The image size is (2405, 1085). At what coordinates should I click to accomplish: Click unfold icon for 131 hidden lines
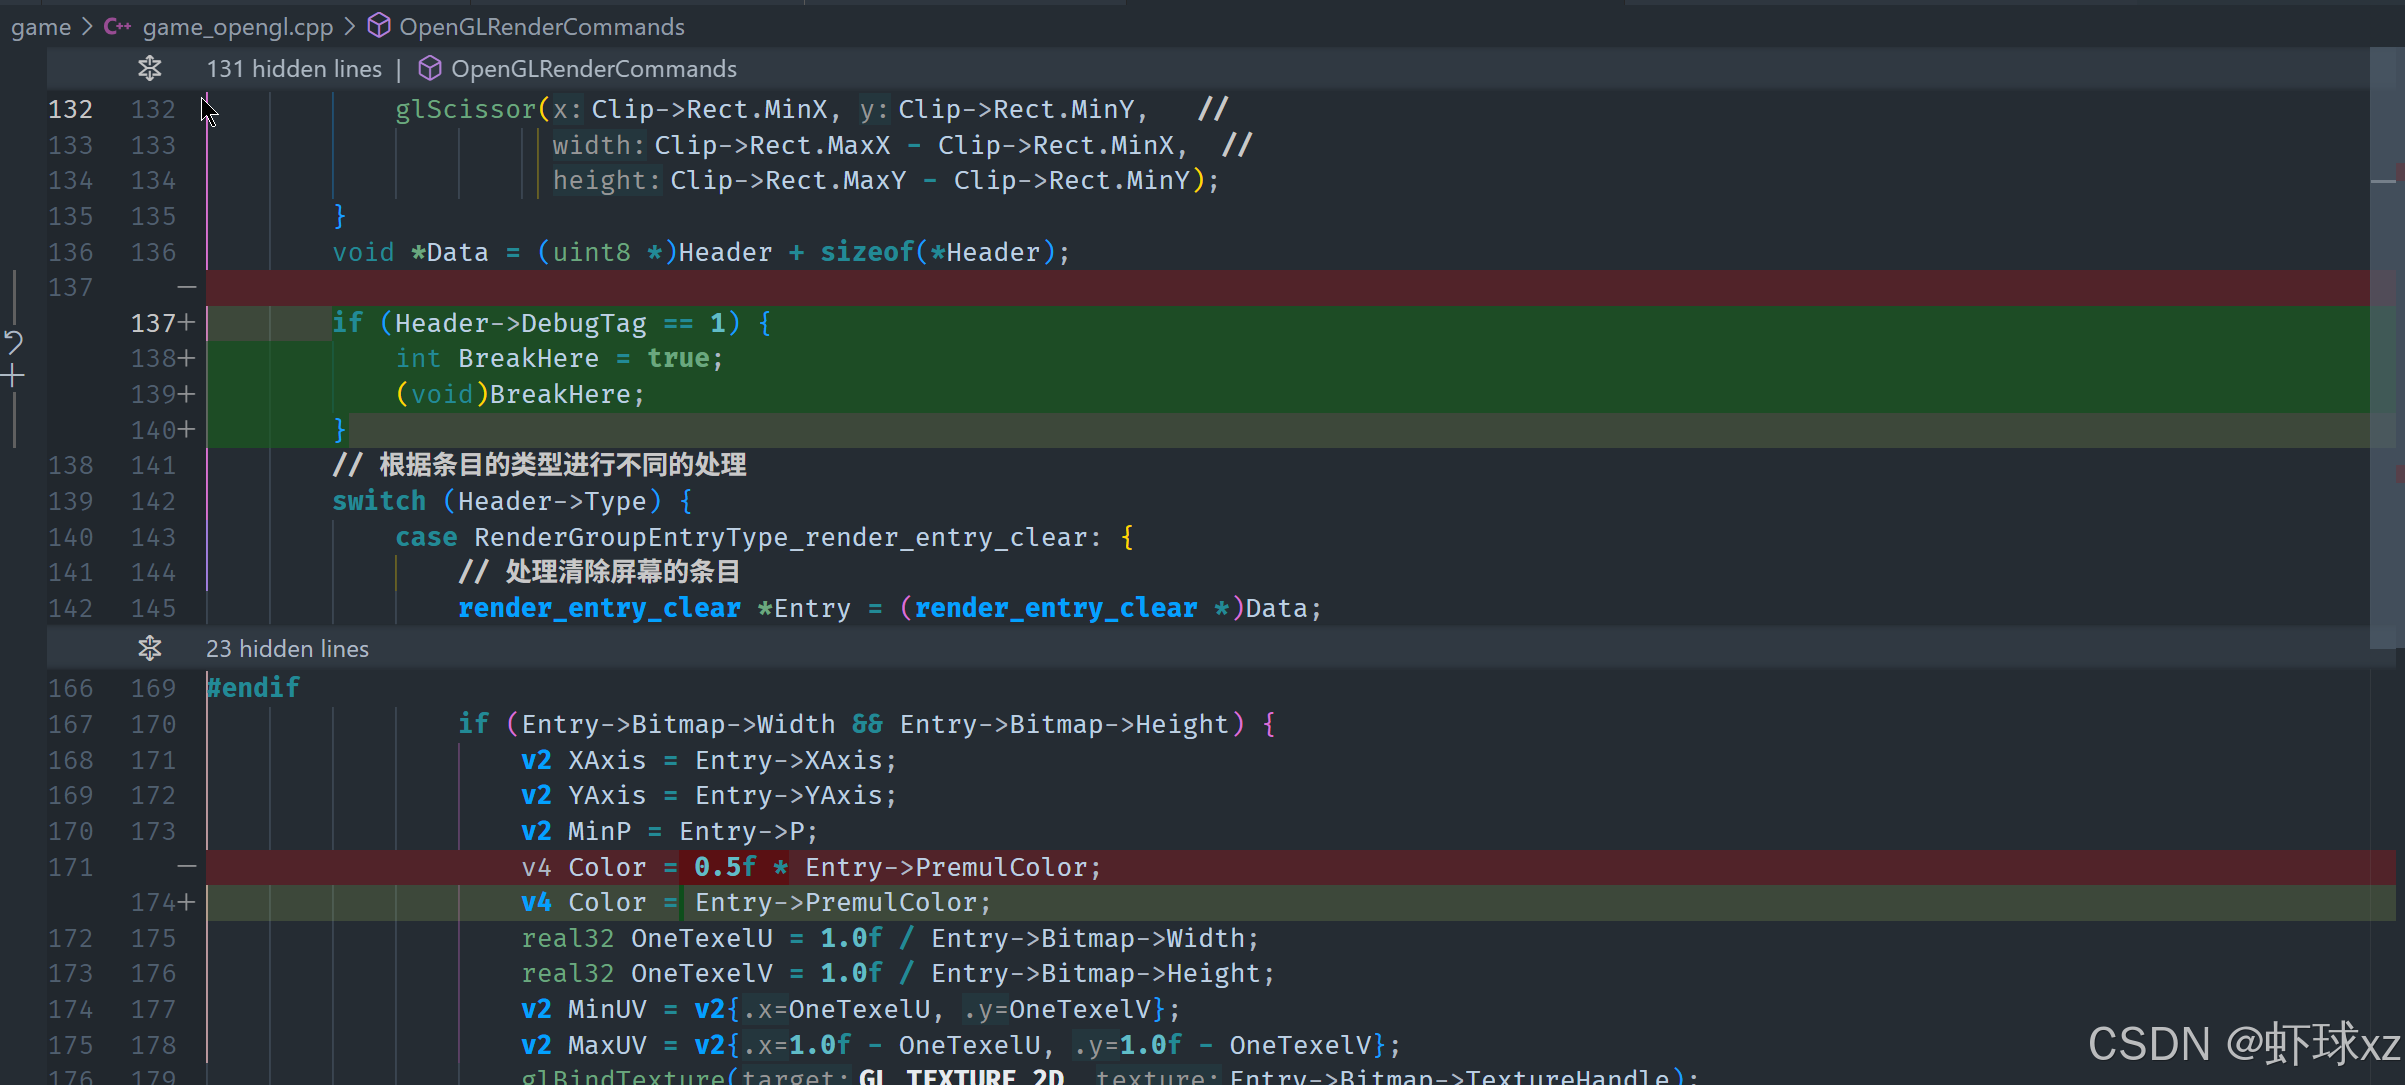pos(150,68)
